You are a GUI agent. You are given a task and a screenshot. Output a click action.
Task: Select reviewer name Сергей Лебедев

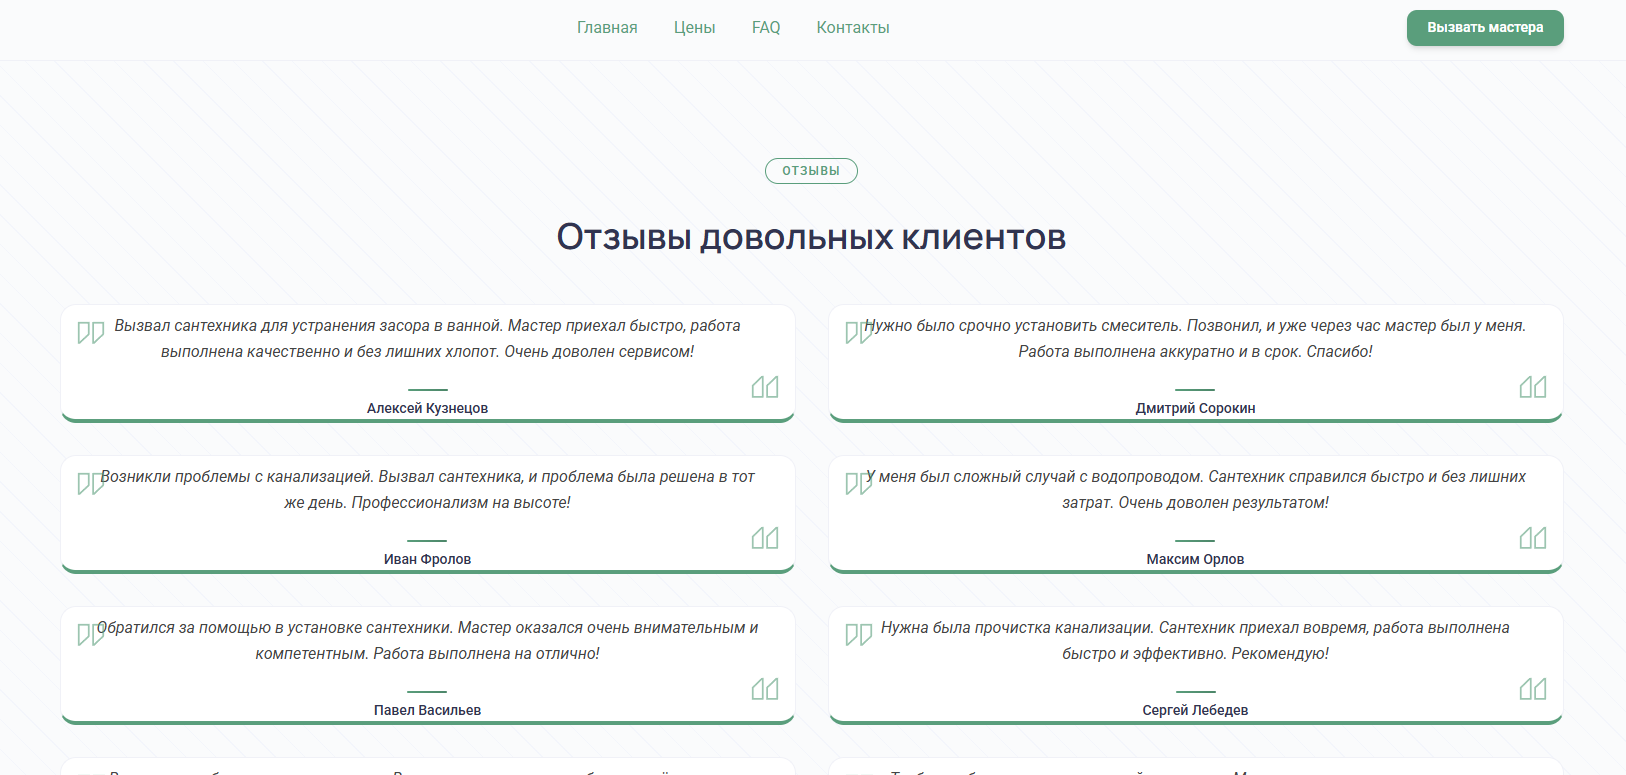(x=1195, y=710)
